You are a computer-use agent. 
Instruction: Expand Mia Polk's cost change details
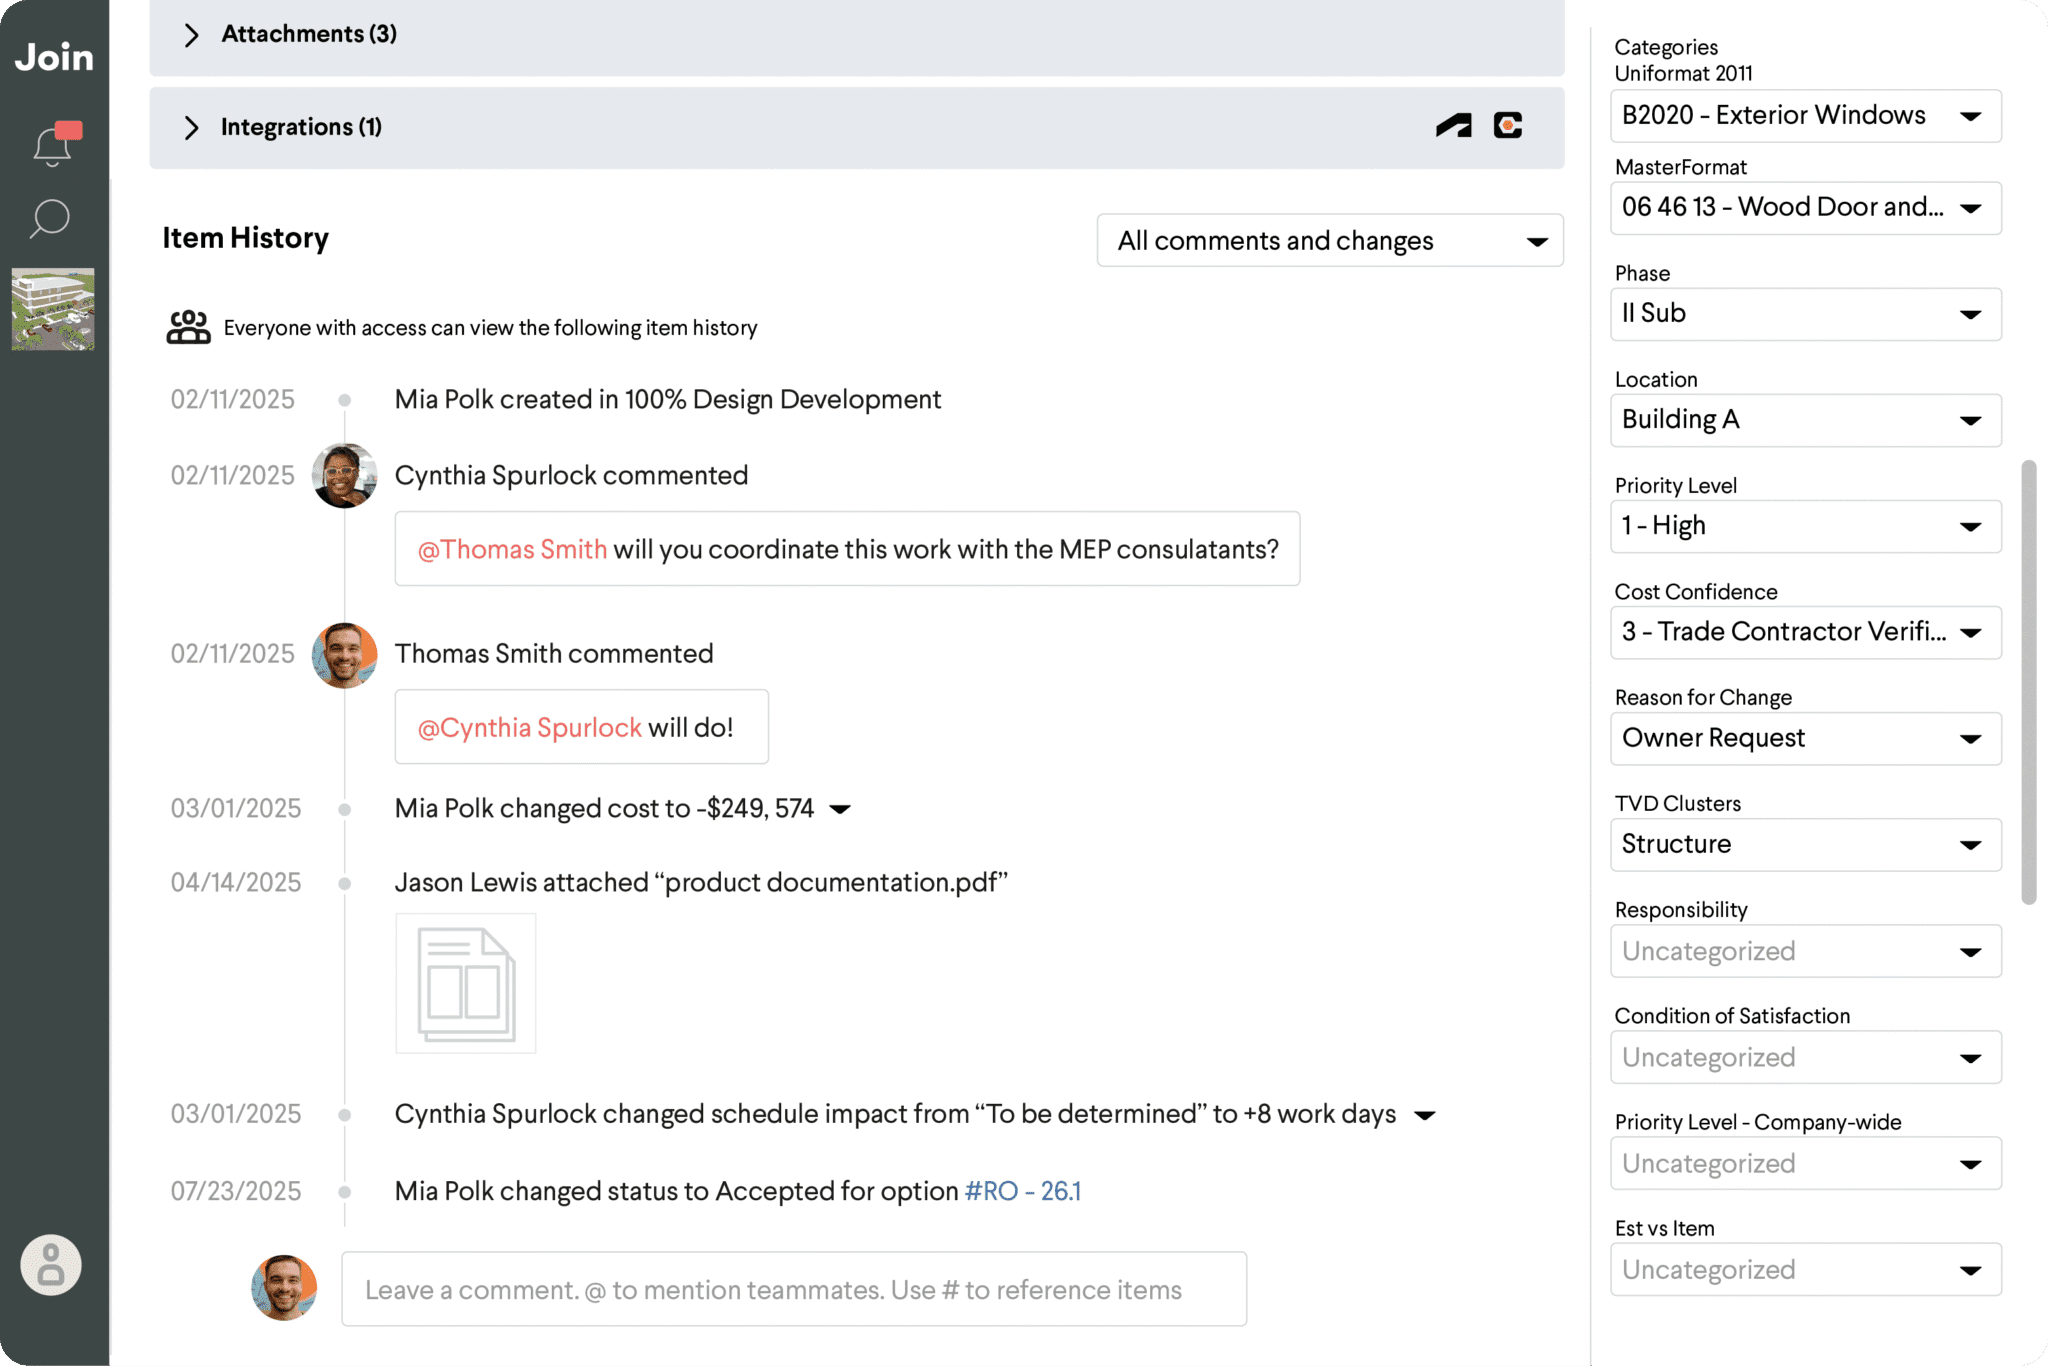coord(841,809)
